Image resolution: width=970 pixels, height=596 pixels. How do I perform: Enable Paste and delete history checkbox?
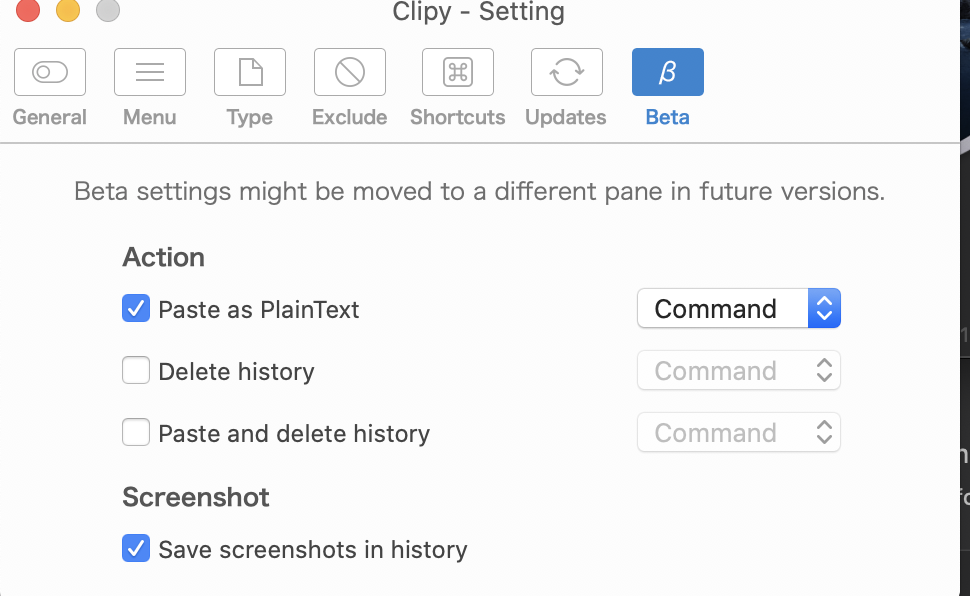(x=136, y=433)
